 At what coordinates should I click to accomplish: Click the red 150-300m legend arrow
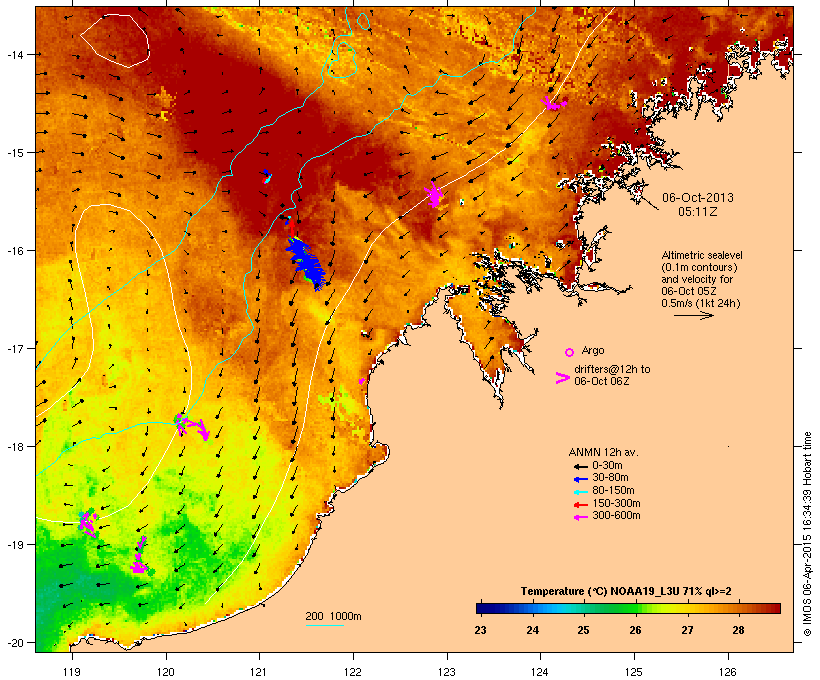coord(580,505)
